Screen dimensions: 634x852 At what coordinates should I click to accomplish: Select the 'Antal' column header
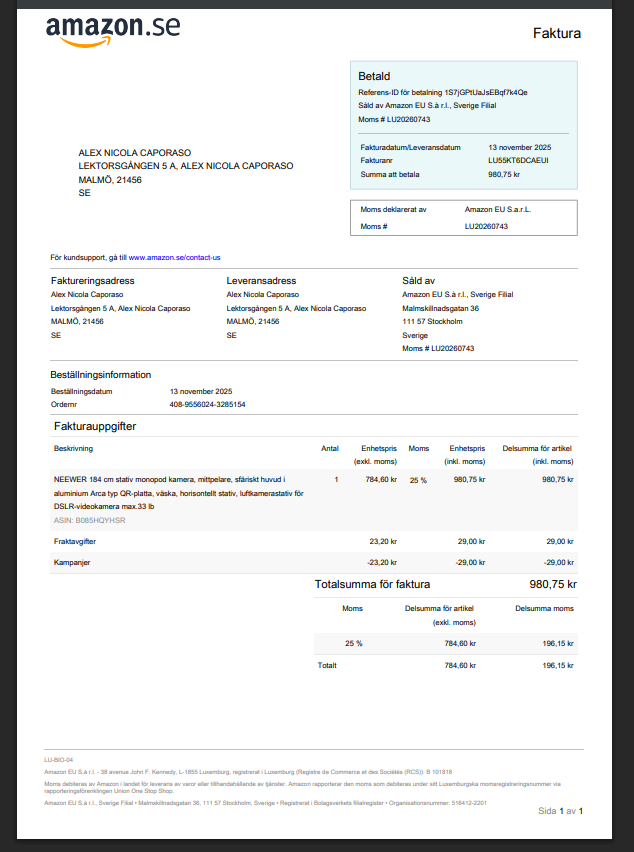click(x=330, y=448)
